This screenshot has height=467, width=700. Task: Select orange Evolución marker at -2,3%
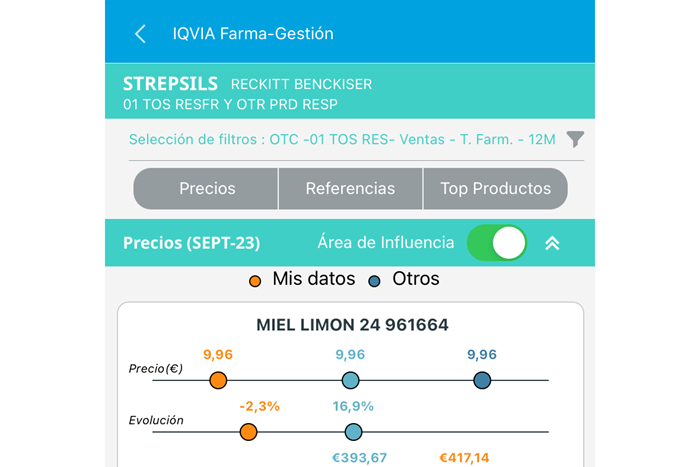[248, 432]
